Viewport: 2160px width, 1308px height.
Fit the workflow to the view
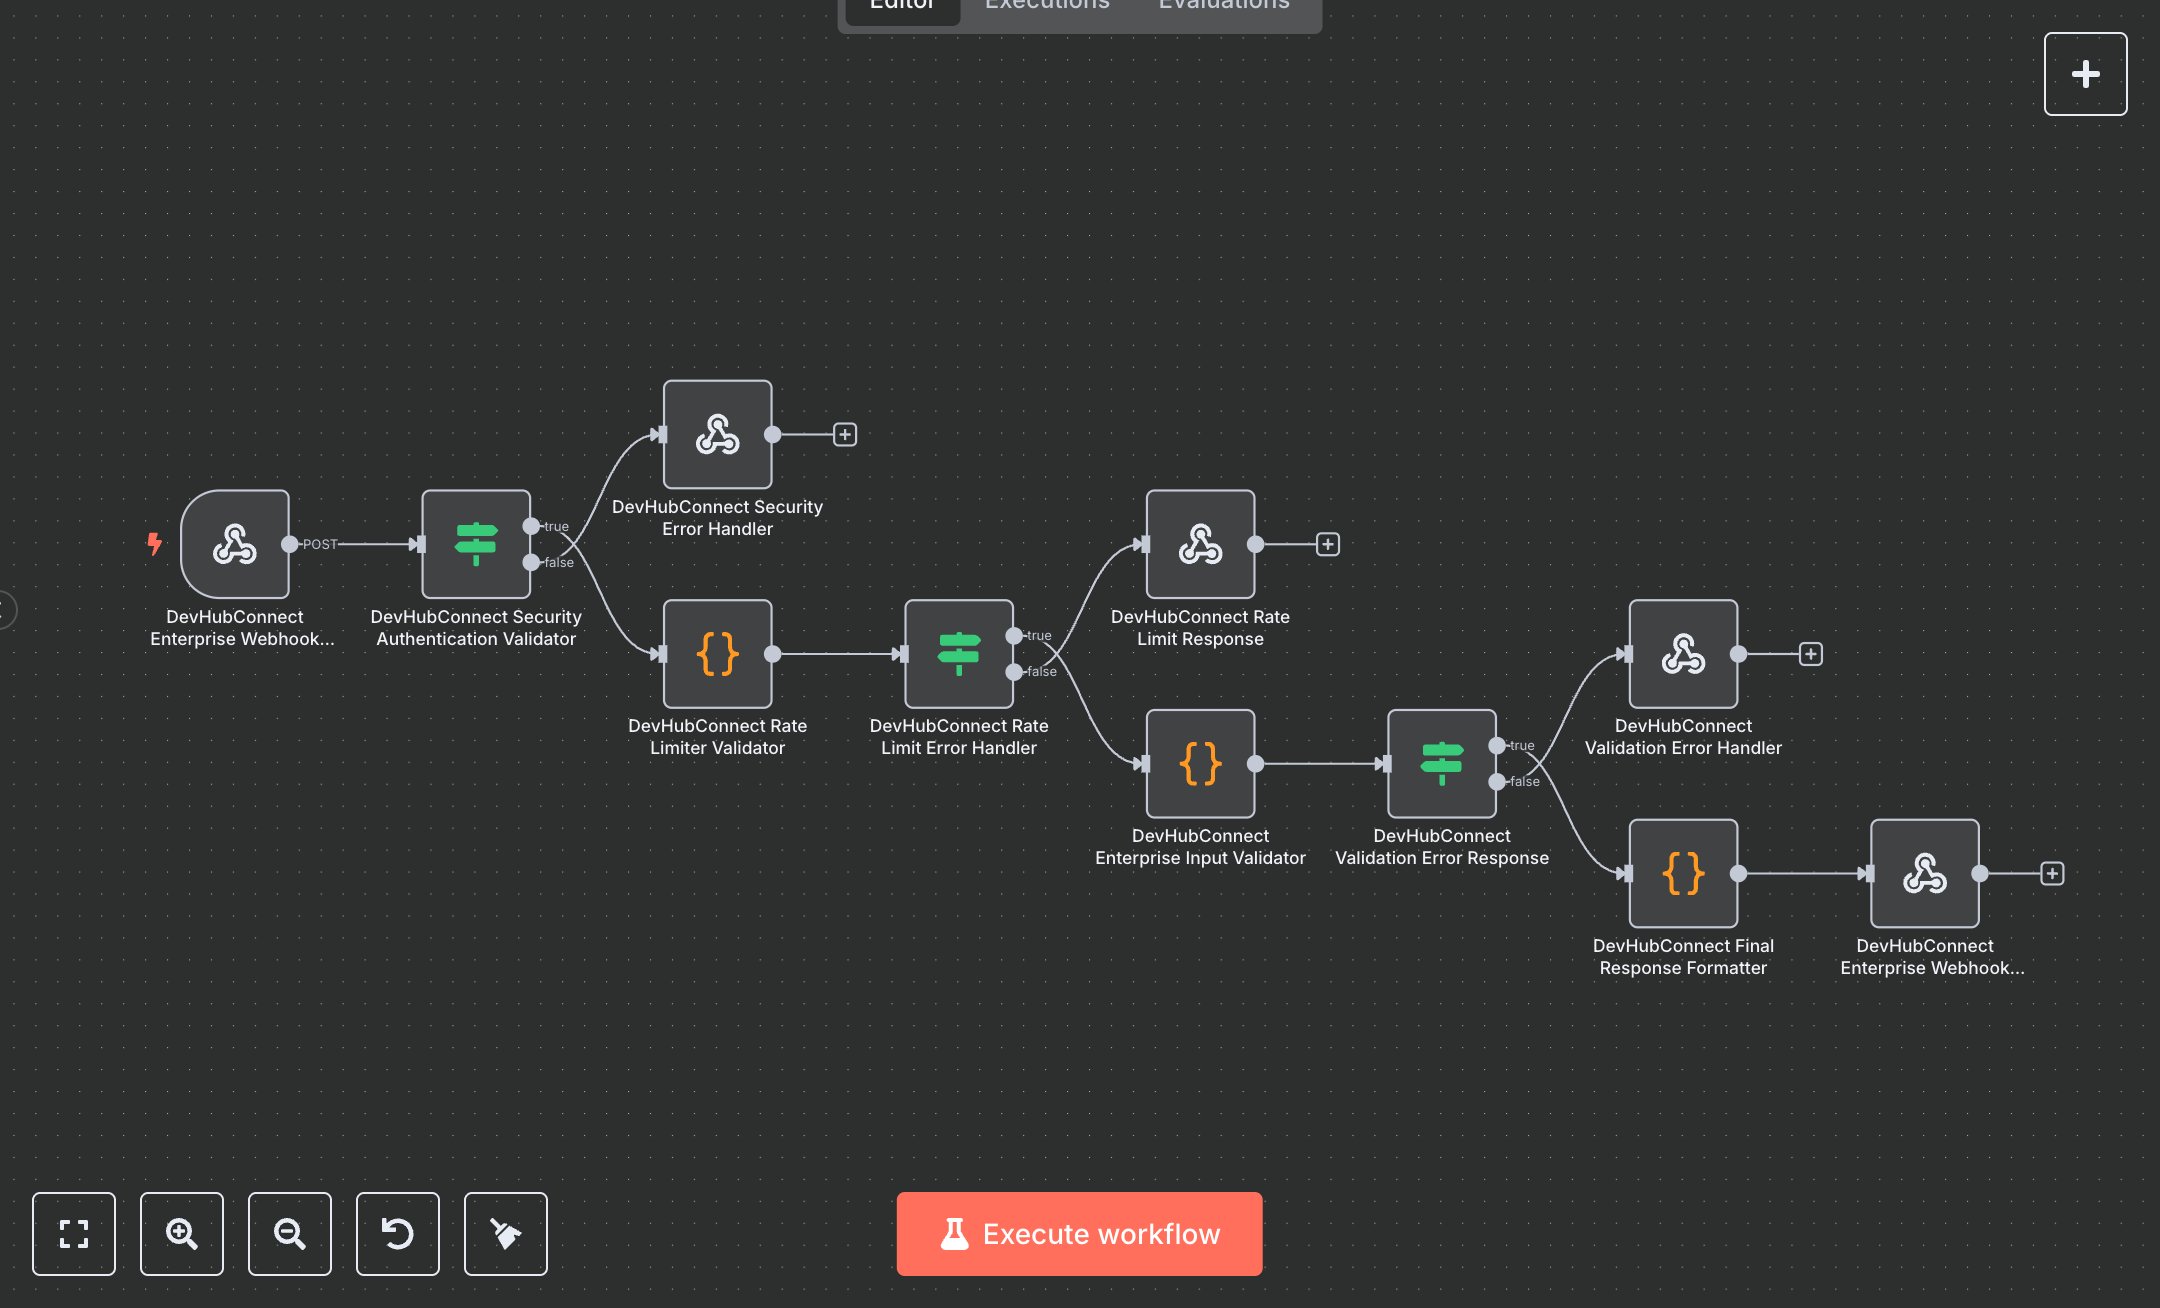click(74, 1234)
